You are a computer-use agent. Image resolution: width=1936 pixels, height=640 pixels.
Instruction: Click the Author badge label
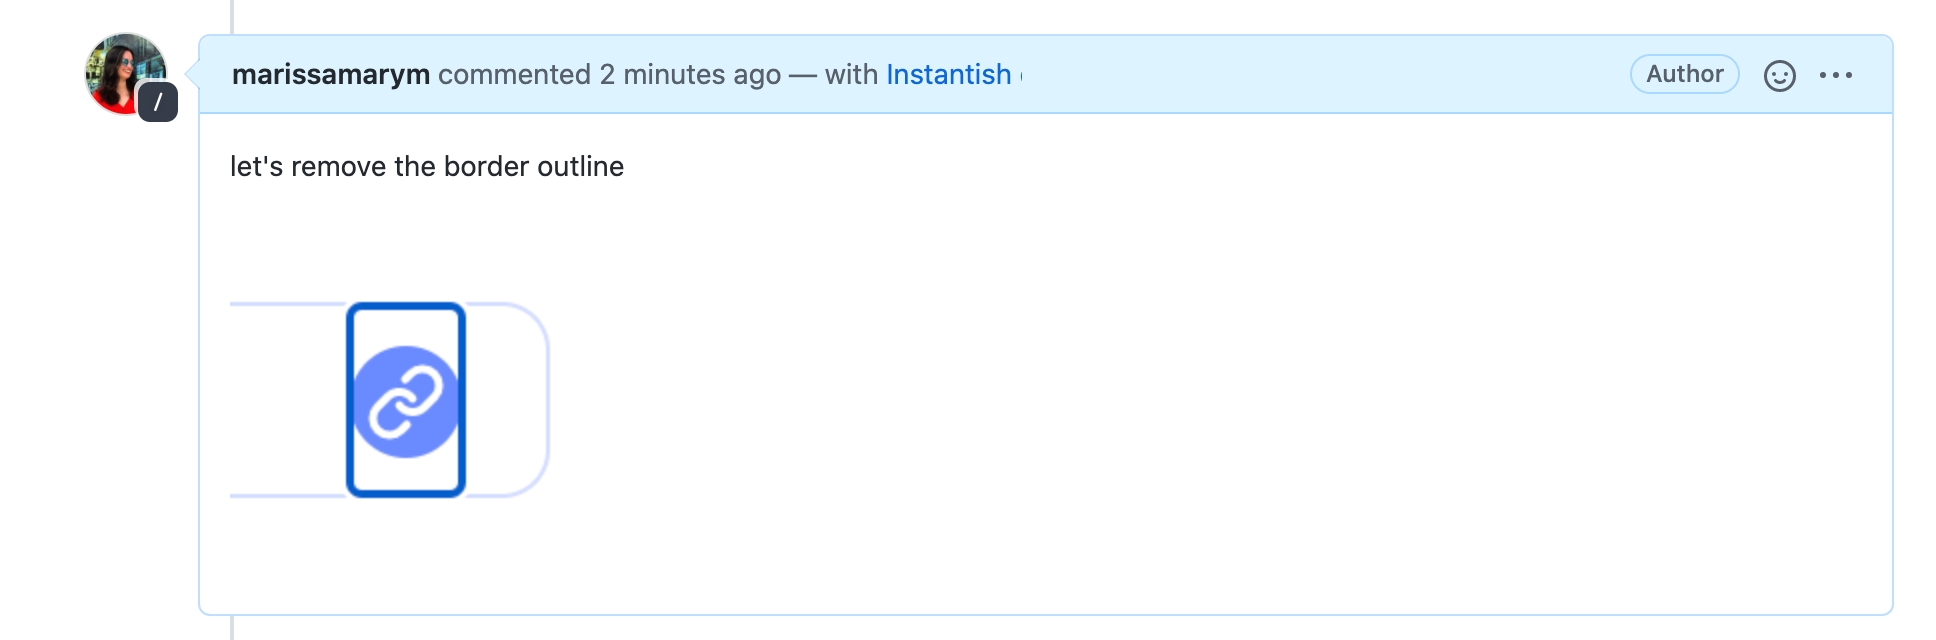(x=1684, y=74)
